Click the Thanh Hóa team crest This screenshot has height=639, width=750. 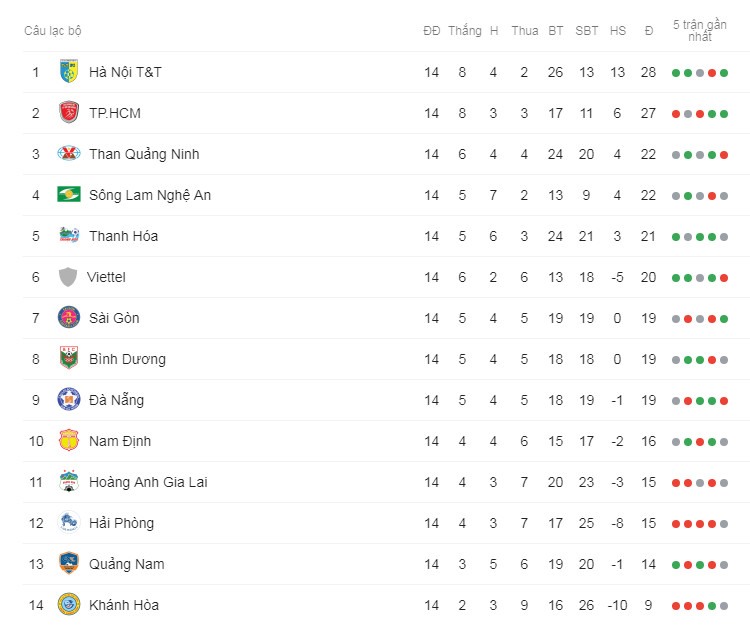[x=68, y=235]
